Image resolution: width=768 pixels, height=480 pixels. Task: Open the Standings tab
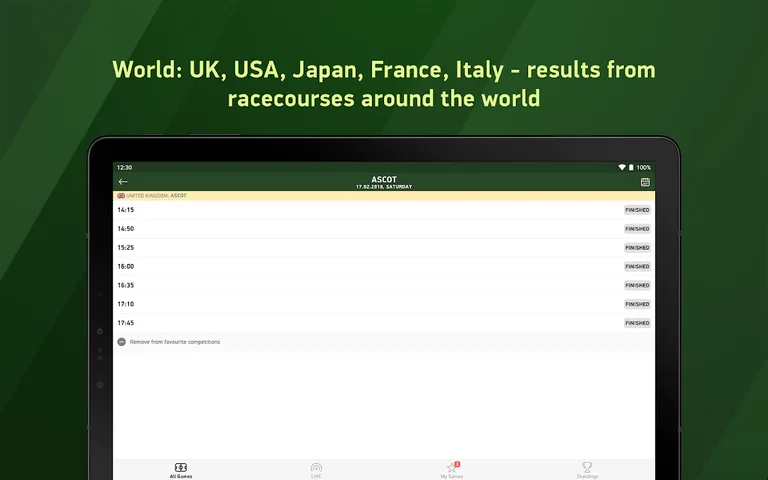[x=587, y=470]
